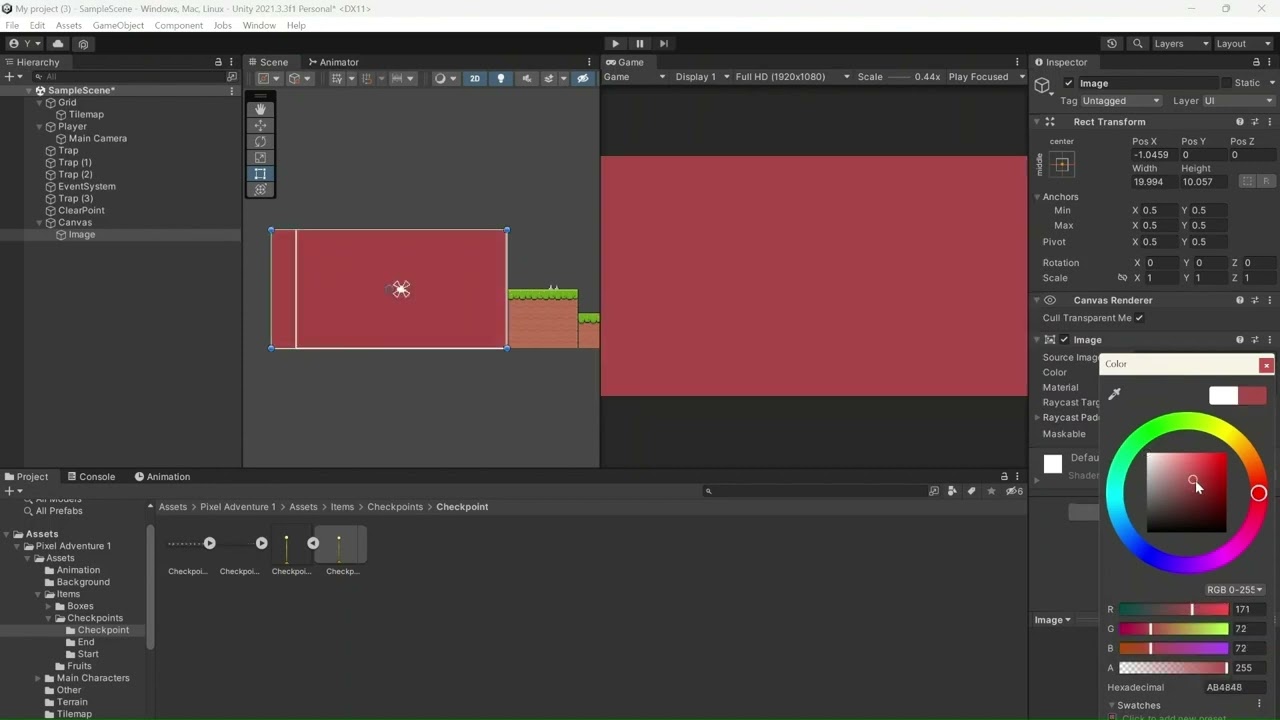
Task: Open the Window menu
Action: click(x=259, y=25)
